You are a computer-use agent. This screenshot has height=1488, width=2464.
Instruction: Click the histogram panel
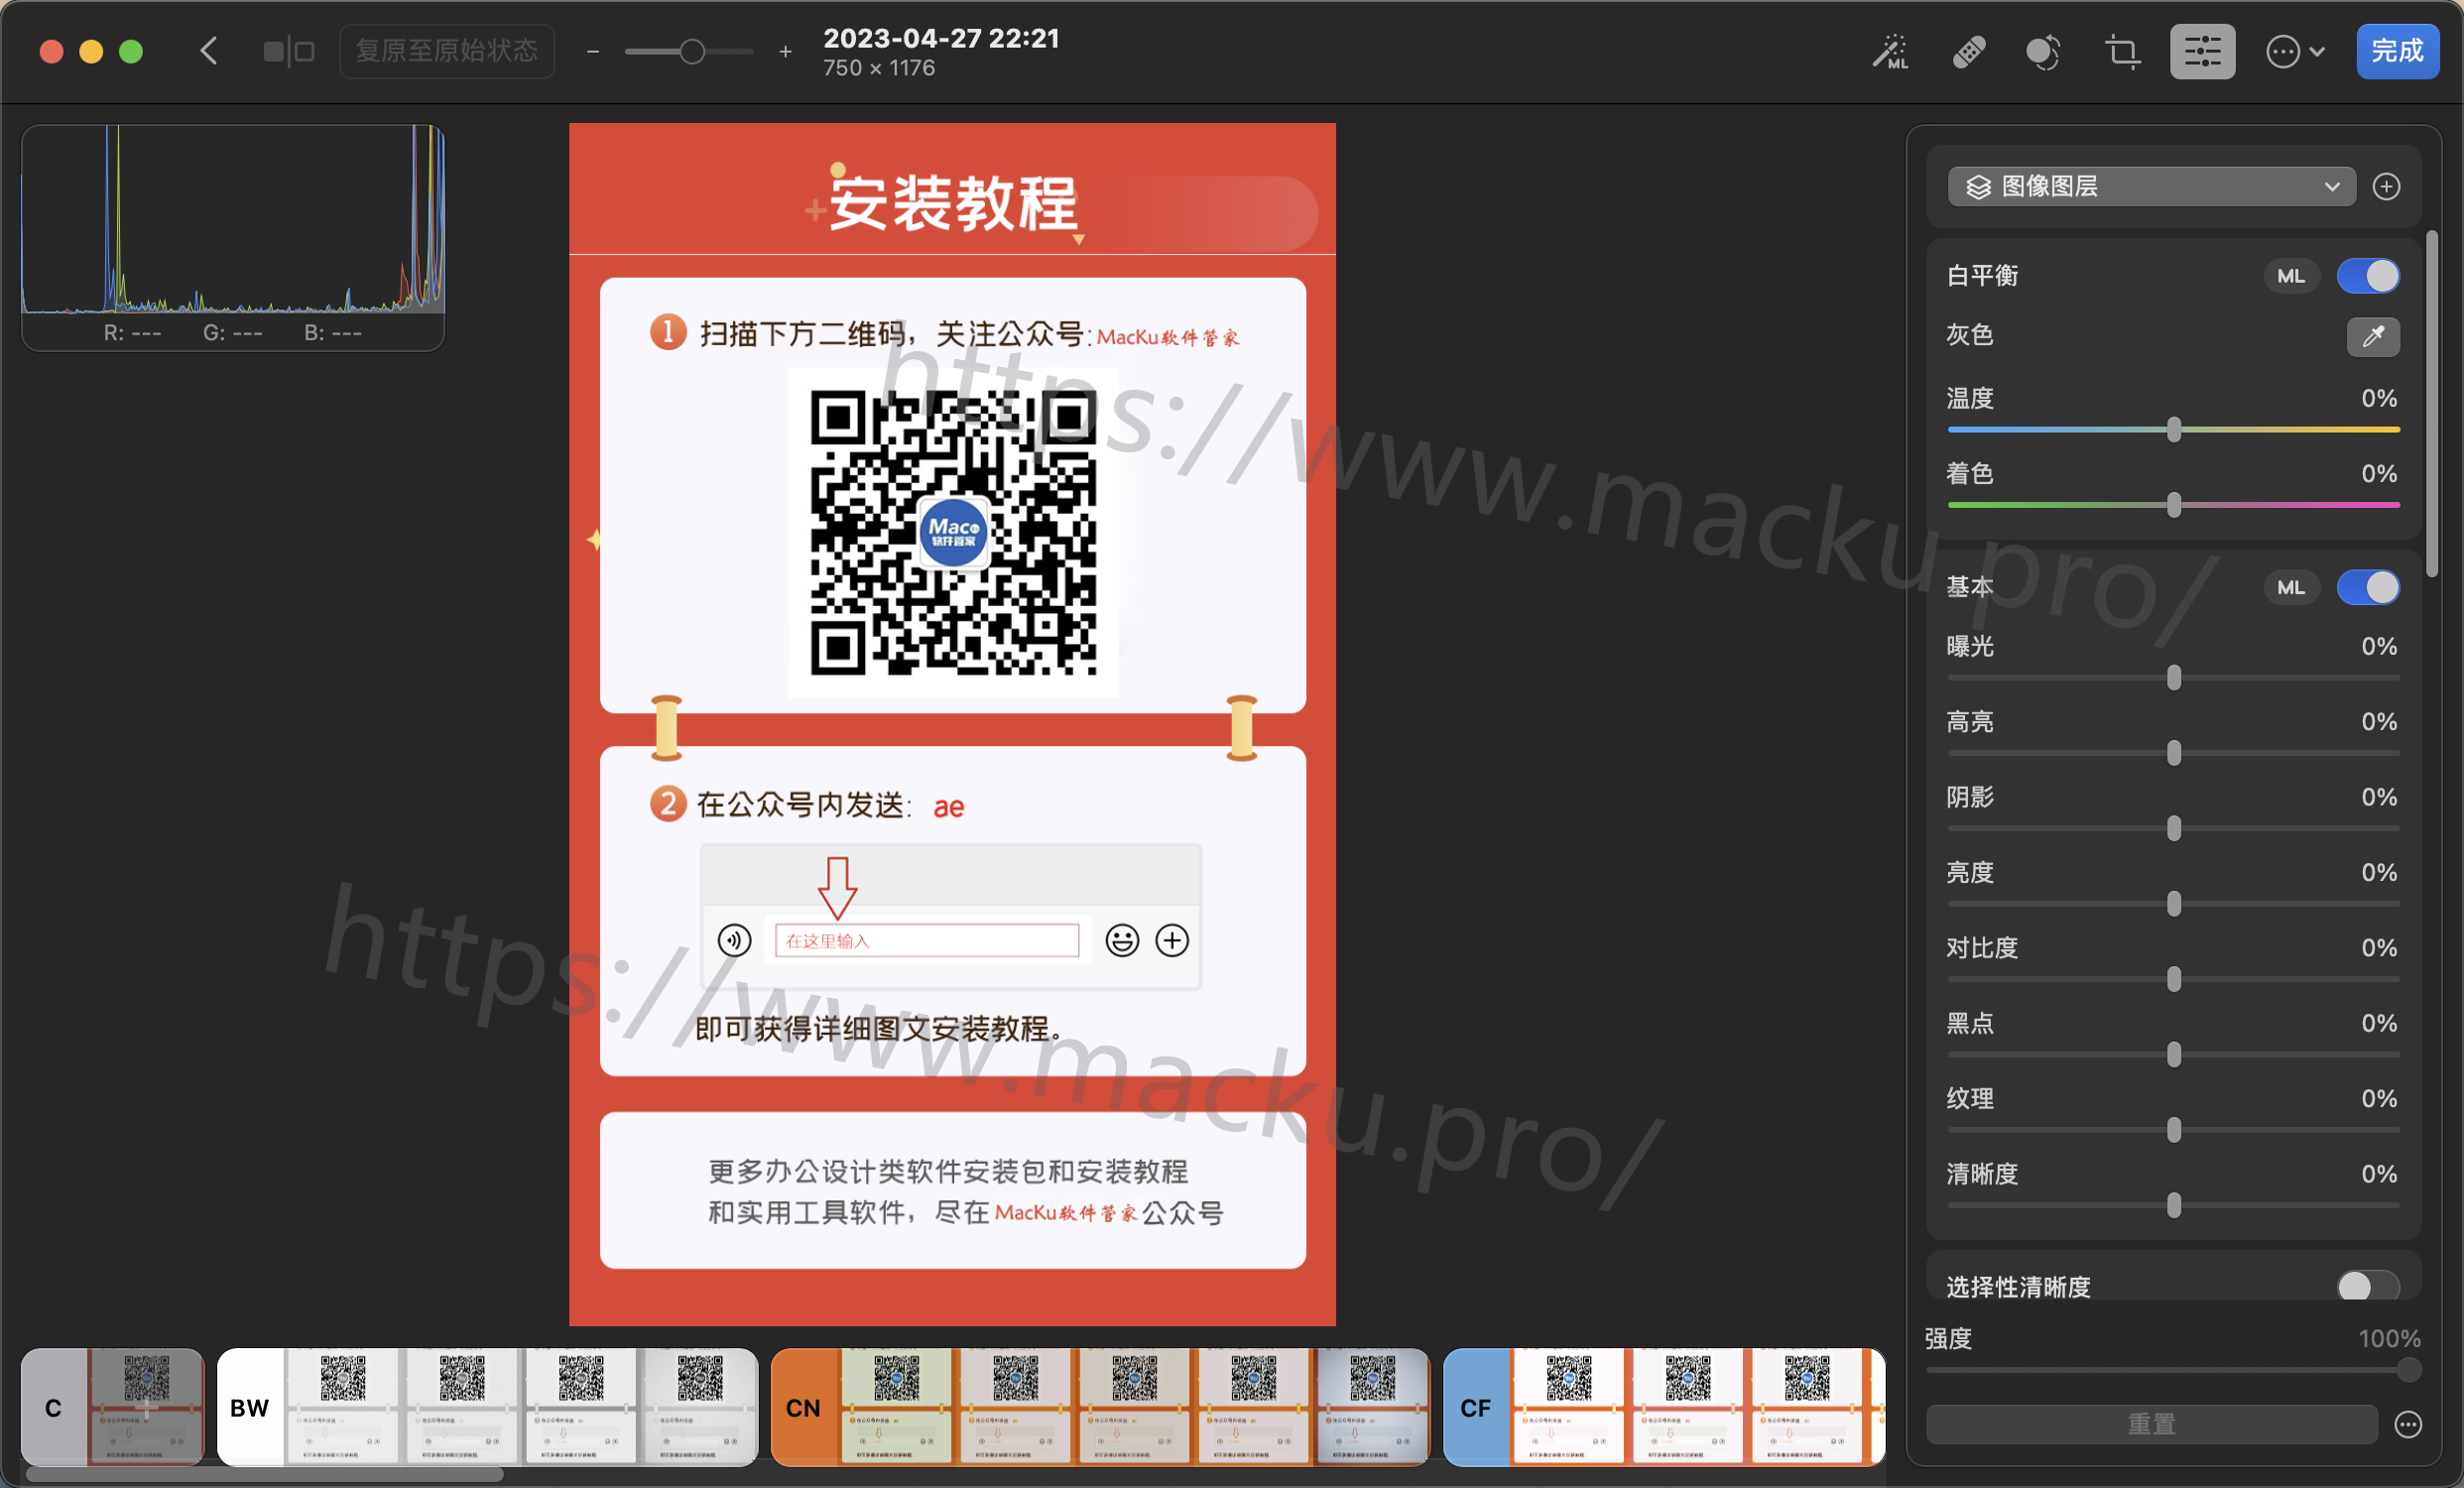tap(233, 237)
